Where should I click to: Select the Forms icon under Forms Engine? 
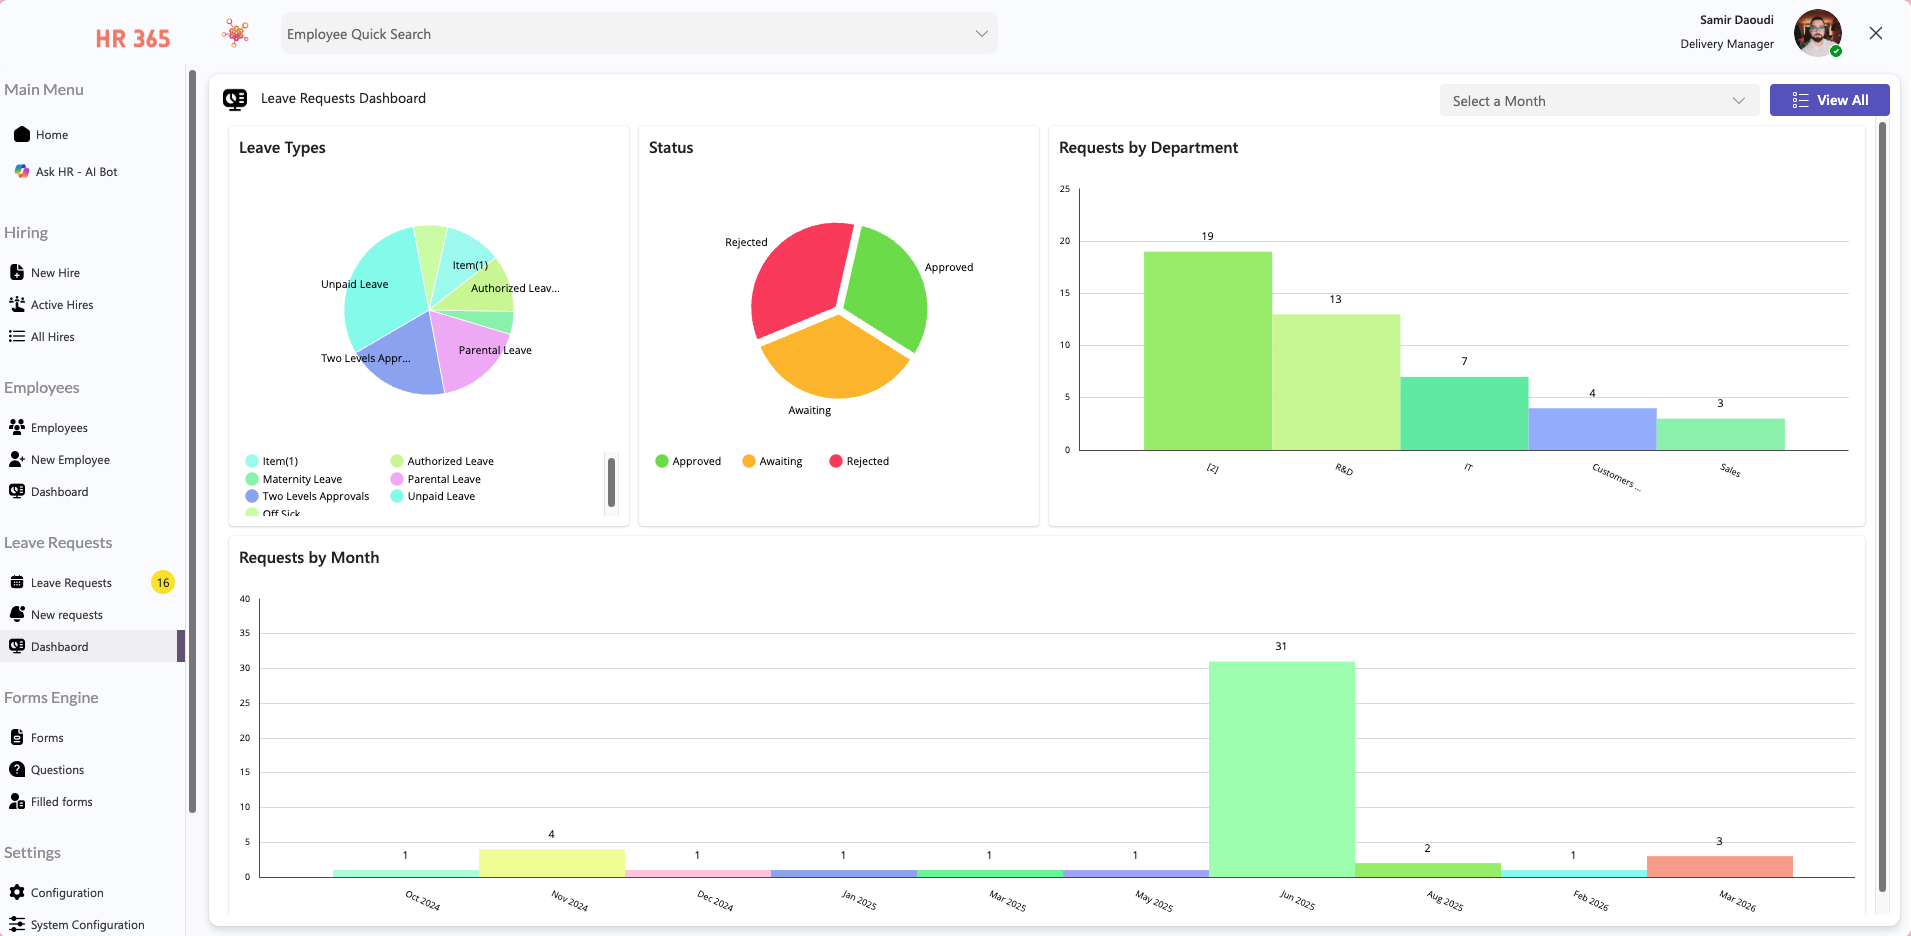coord(17,737)
